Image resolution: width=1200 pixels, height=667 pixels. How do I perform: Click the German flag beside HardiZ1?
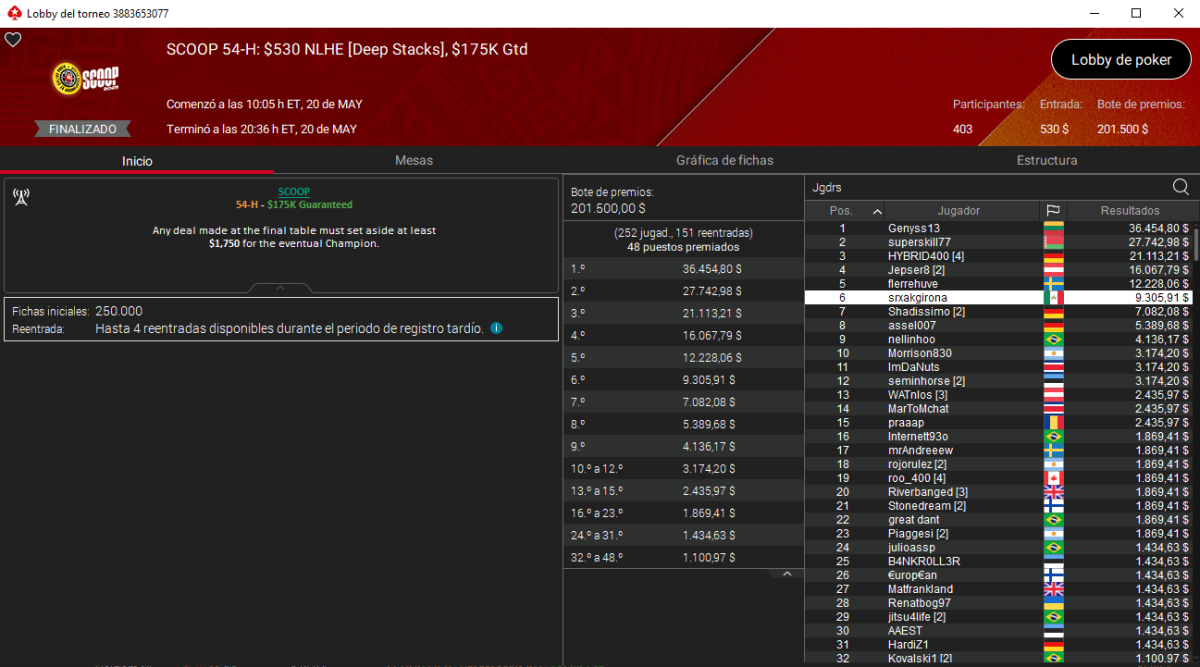(1053, 646)
